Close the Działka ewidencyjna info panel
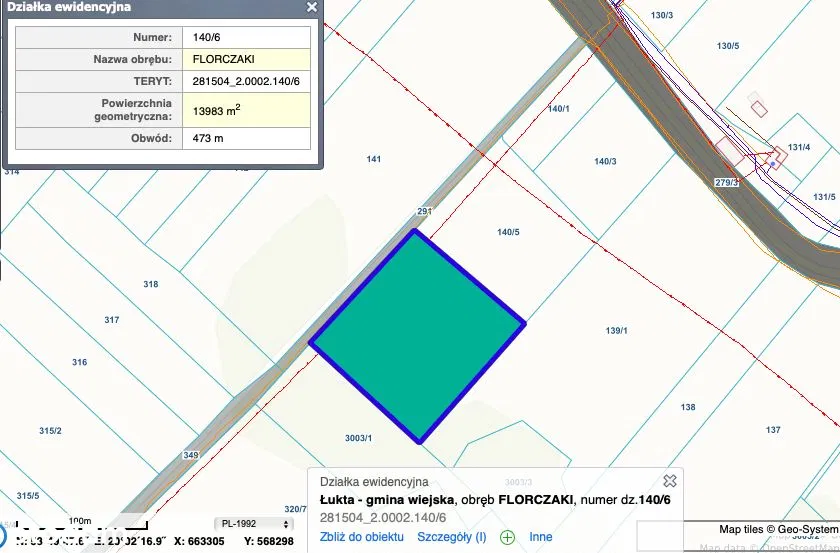 [x=312, y=7]
